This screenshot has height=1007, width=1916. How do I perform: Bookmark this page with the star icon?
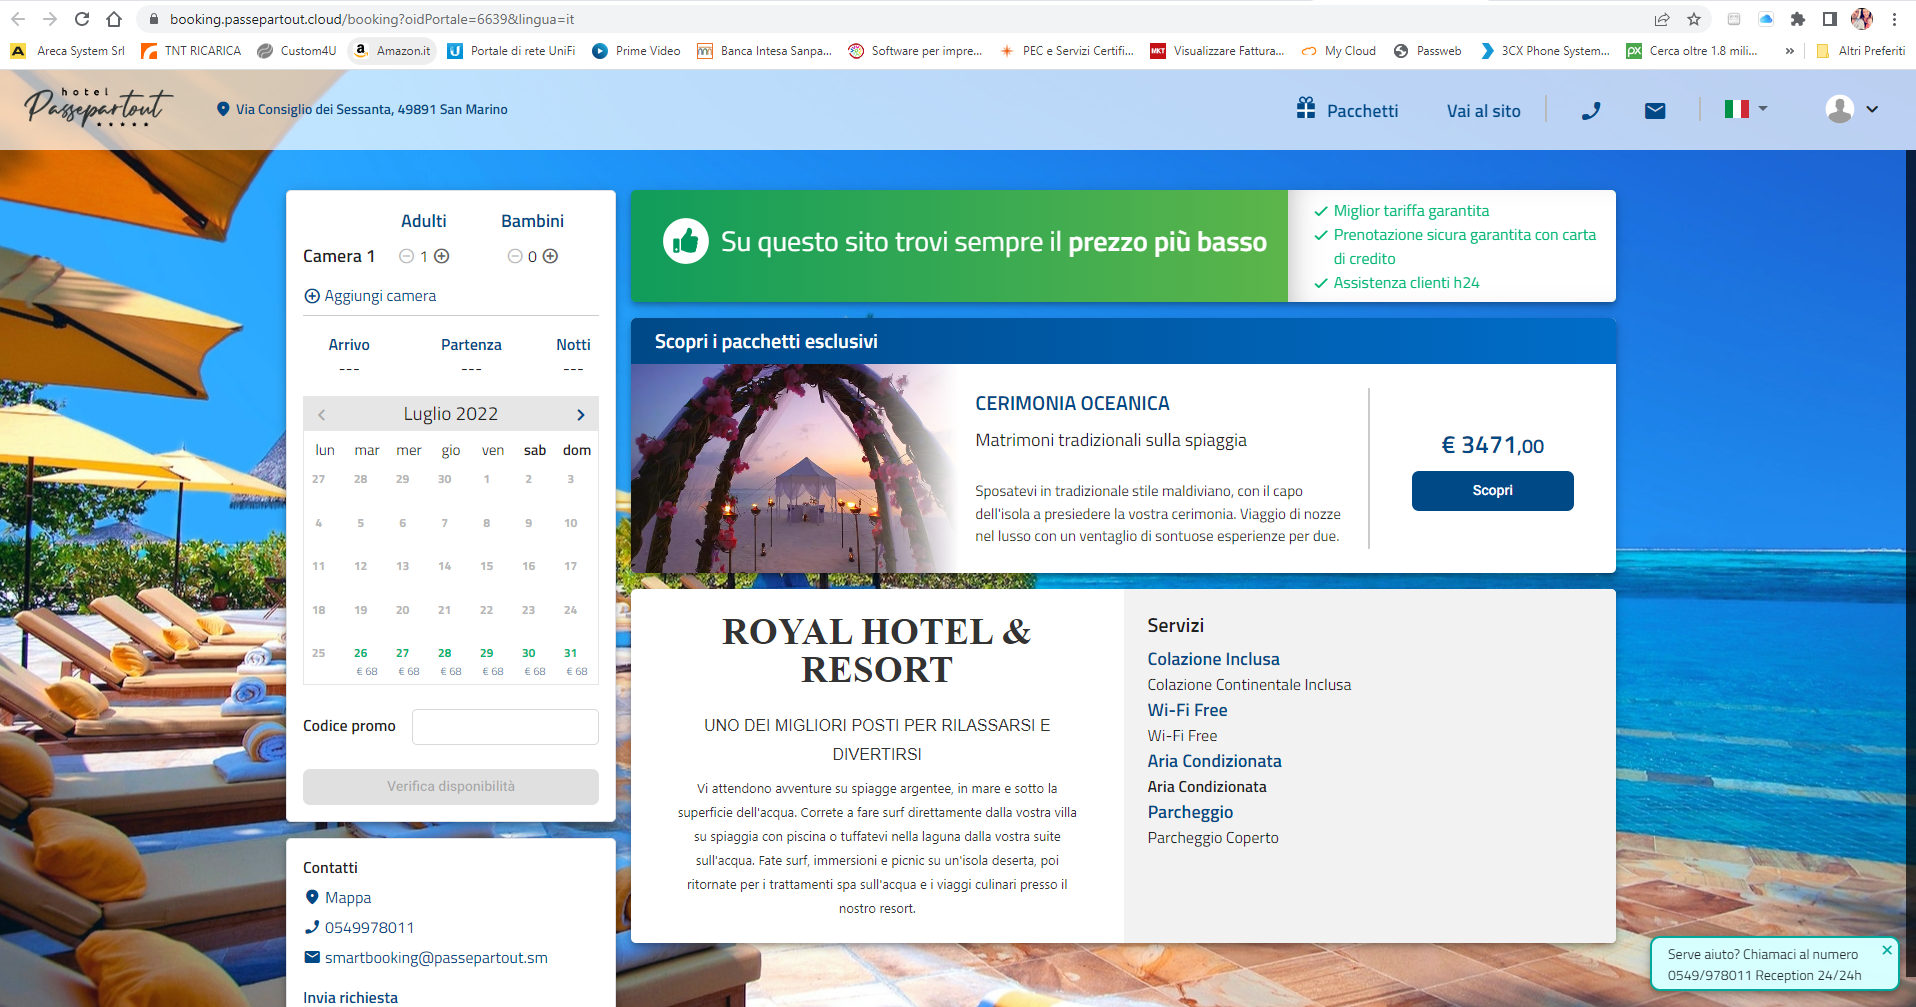[1694, 19]
